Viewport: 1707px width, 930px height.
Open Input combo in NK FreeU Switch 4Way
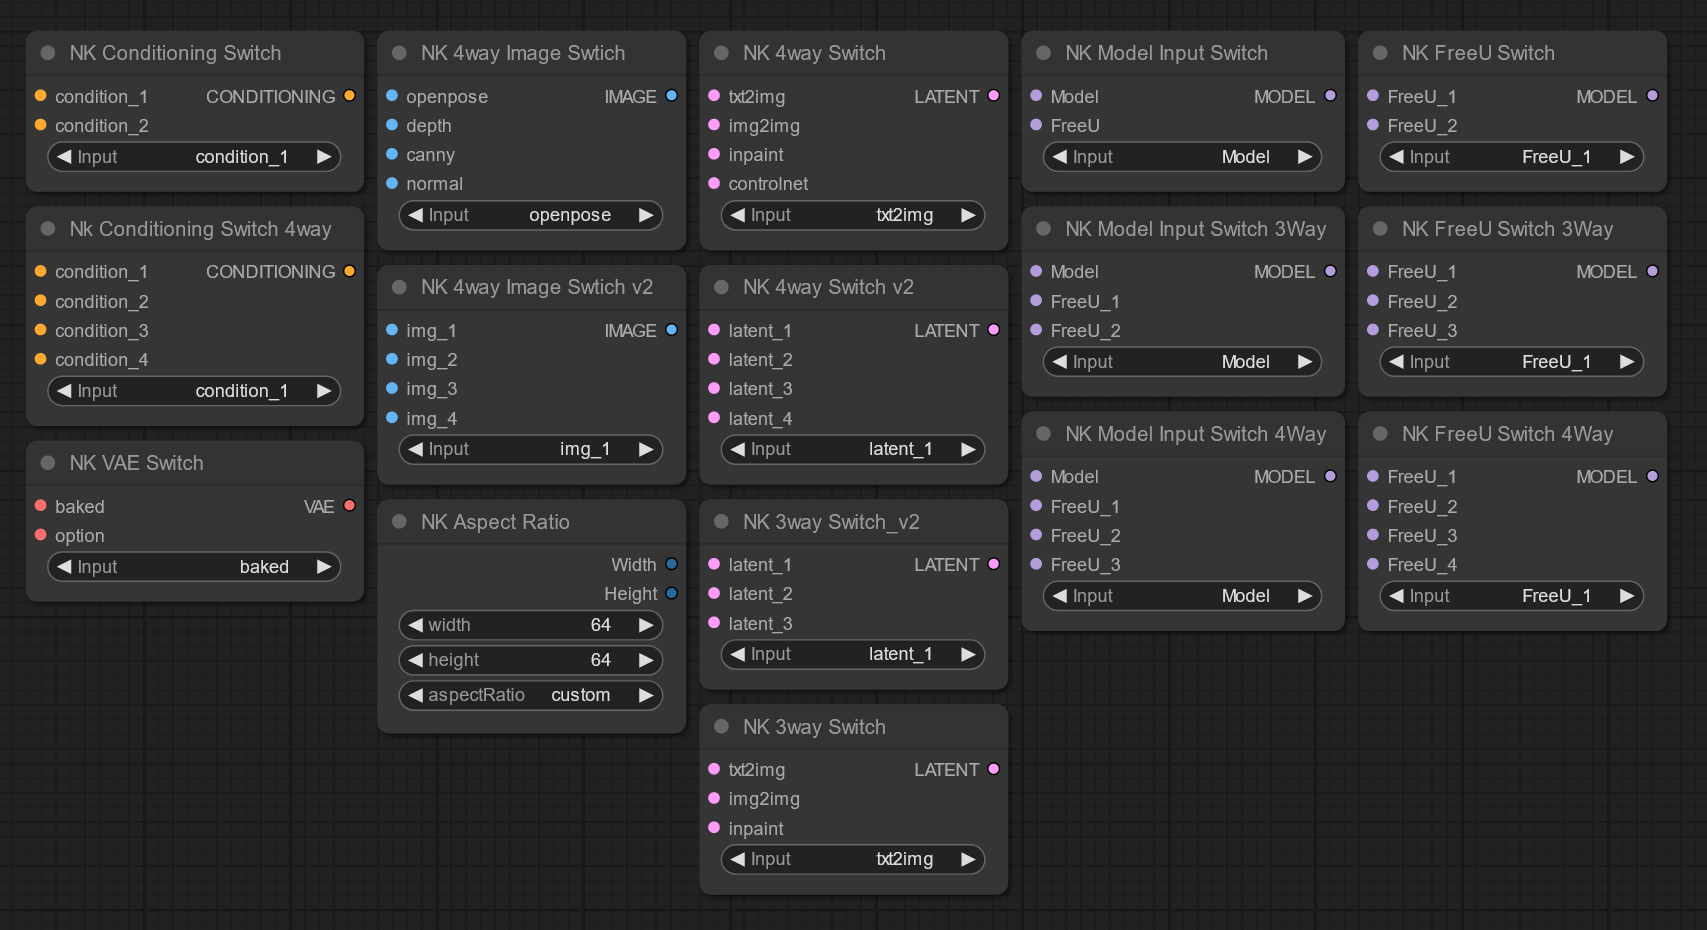1512,596
